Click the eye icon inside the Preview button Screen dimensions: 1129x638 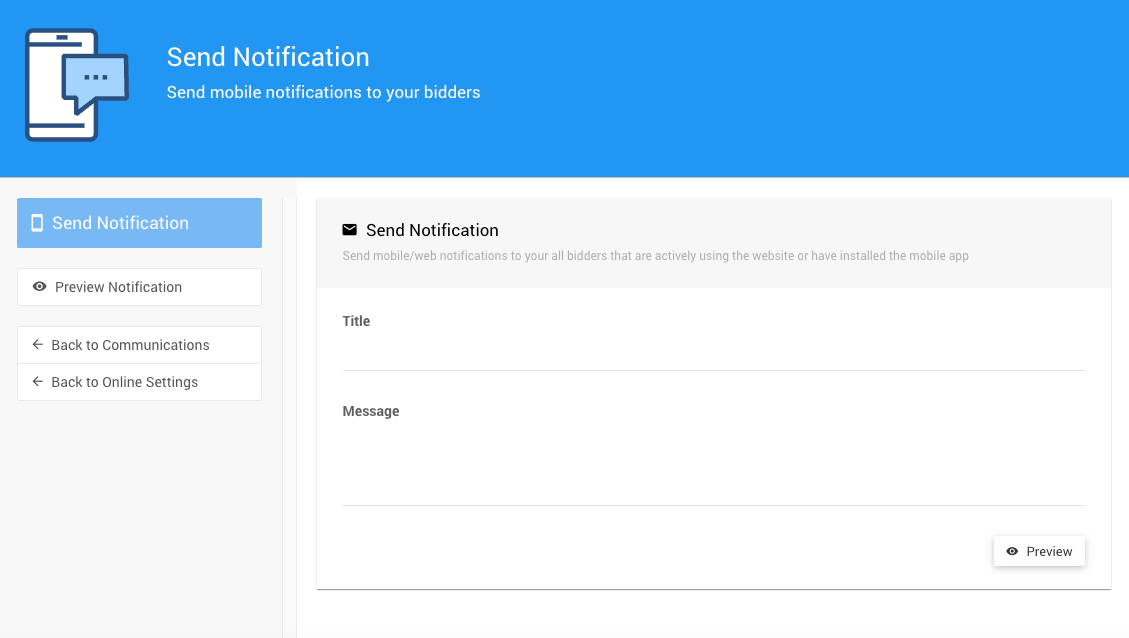[x=1012, y=551]
